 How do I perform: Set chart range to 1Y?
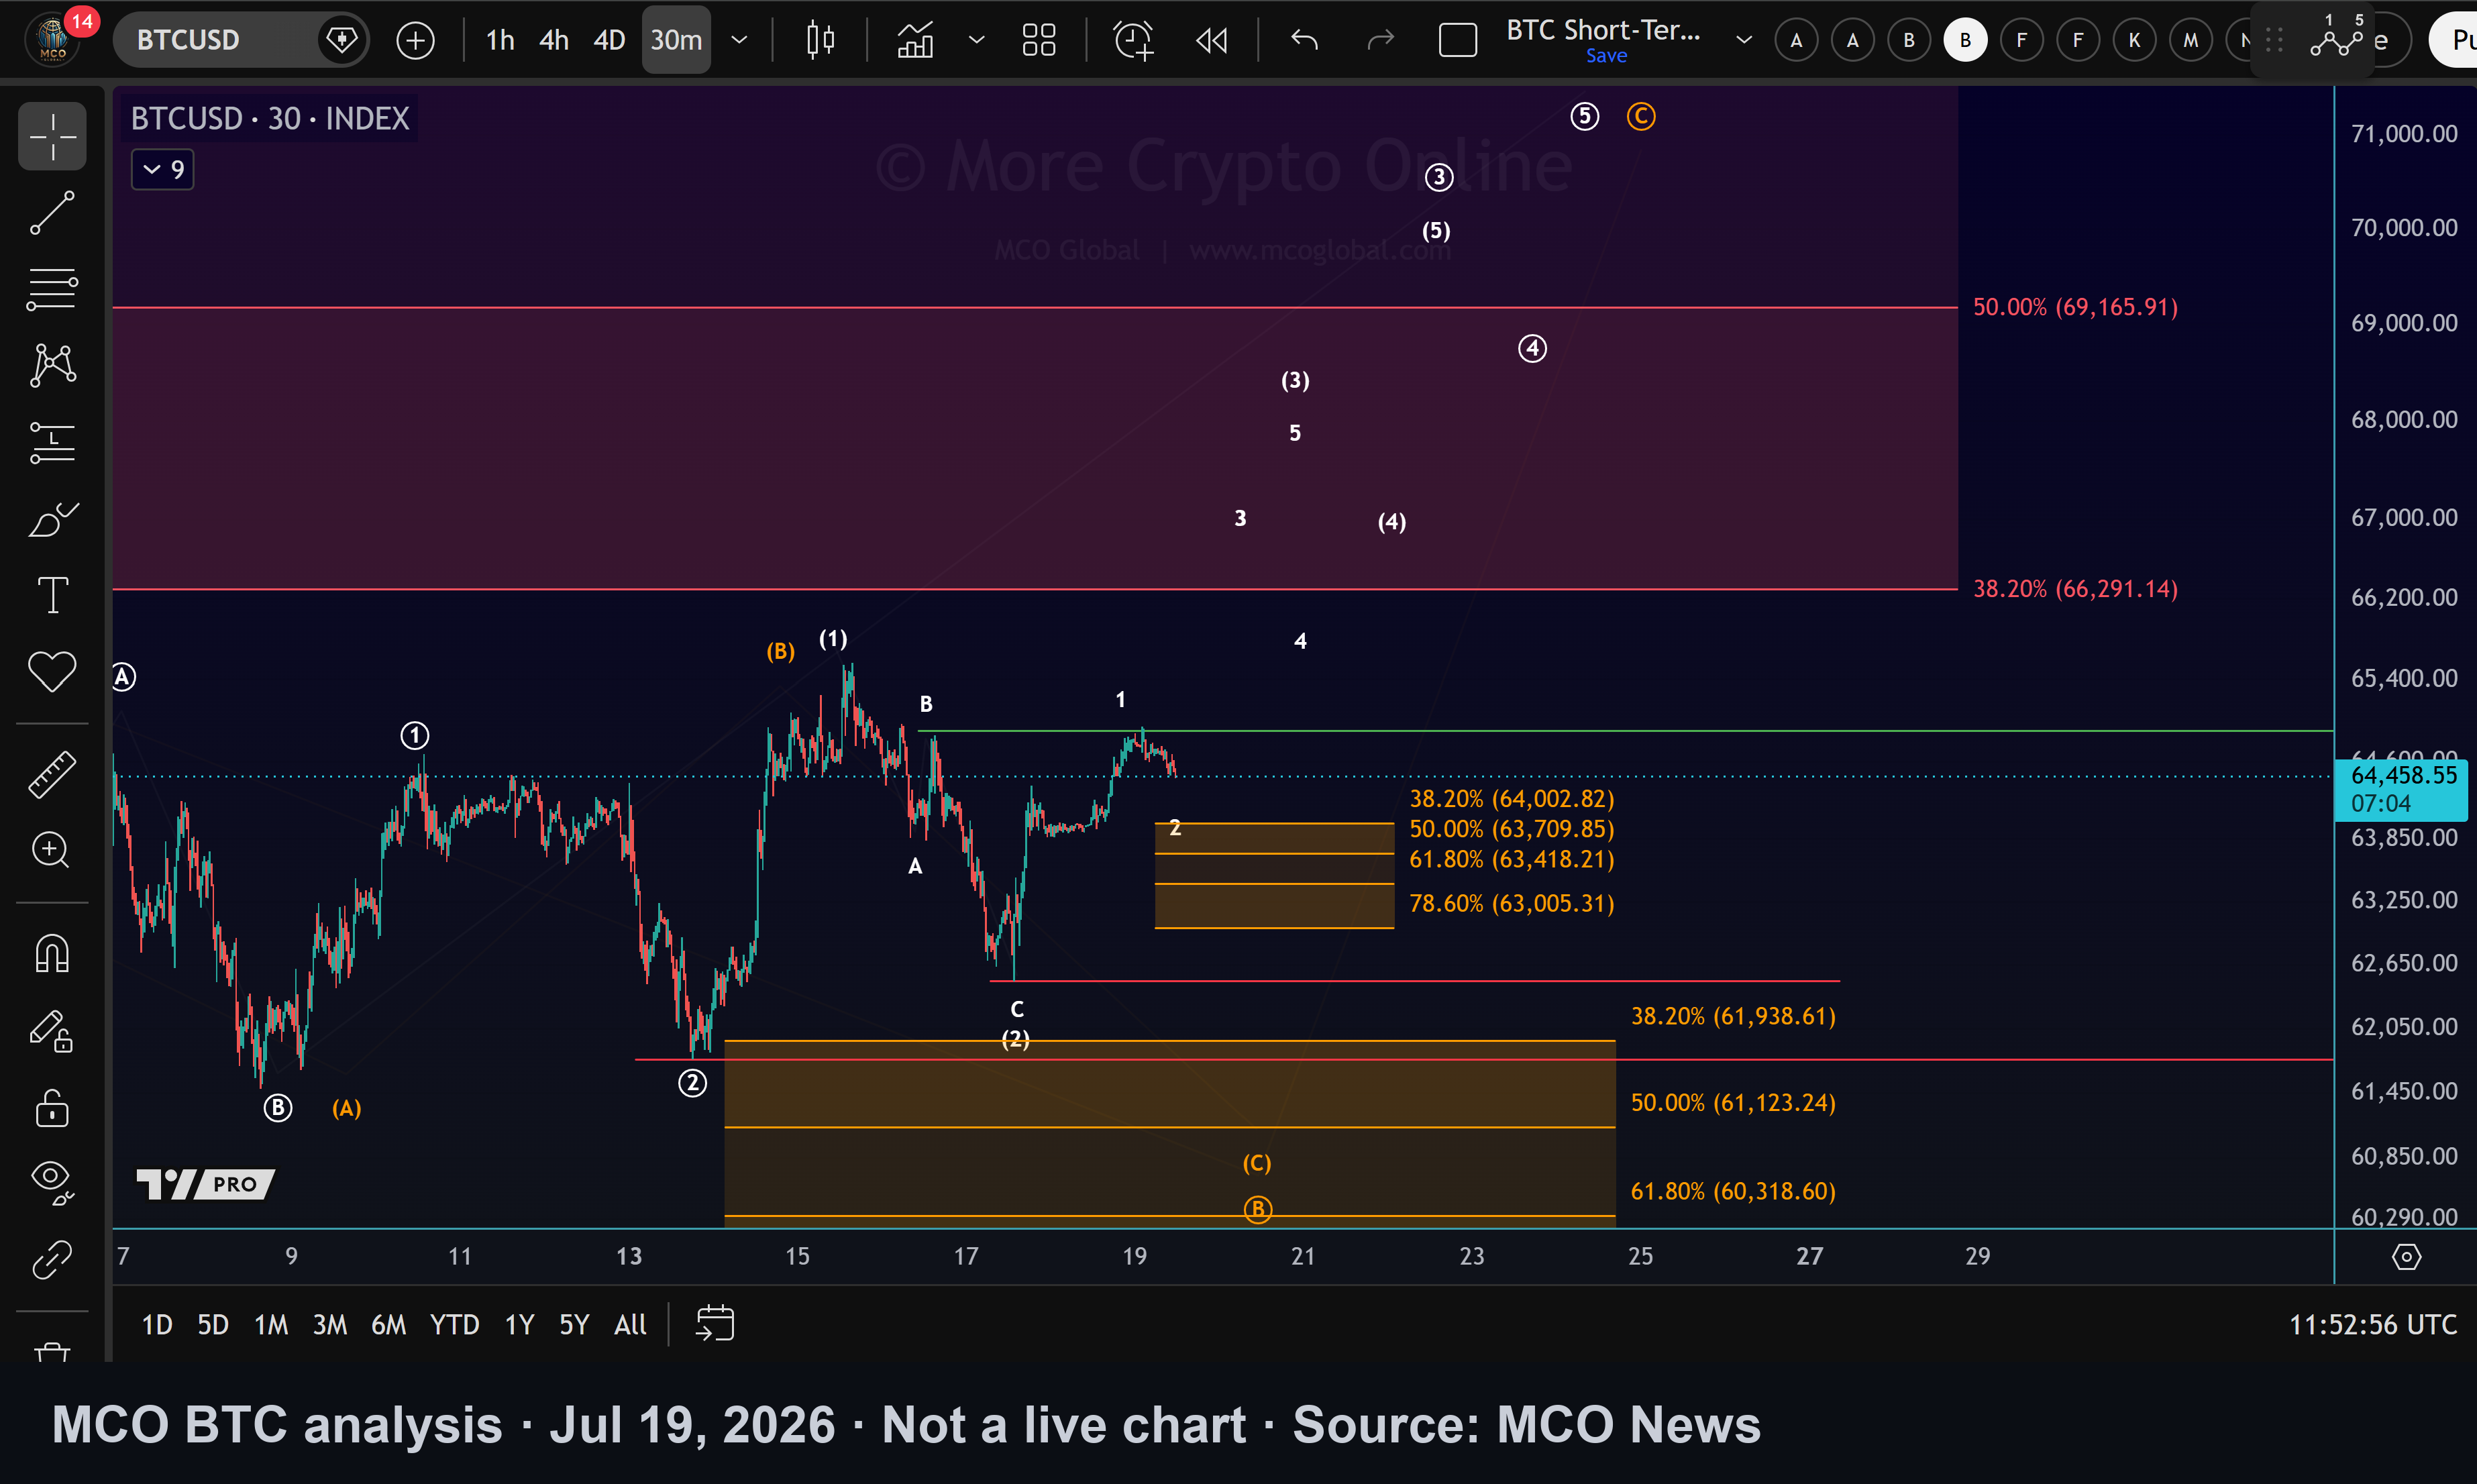coord(519,1325)
